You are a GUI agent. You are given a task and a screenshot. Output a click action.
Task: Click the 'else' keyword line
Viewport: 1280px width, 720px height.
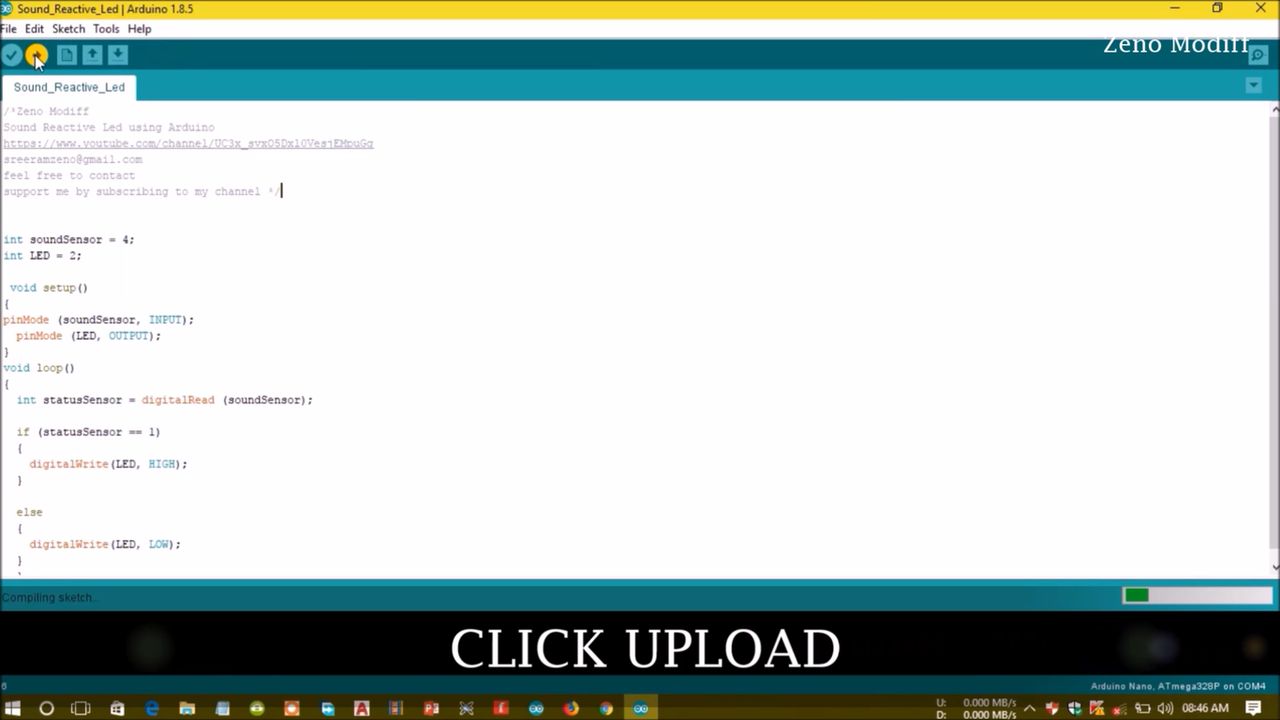(x=29, y=512)
